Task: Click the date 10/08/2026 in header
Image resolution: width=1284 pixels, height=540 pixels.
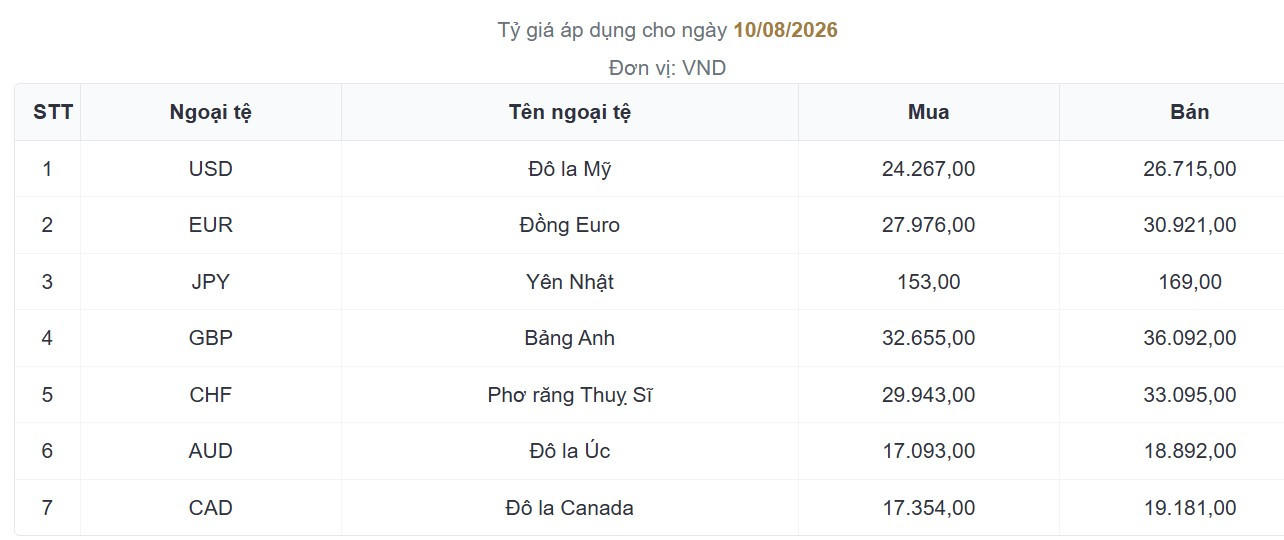Action: coord(785,30)
